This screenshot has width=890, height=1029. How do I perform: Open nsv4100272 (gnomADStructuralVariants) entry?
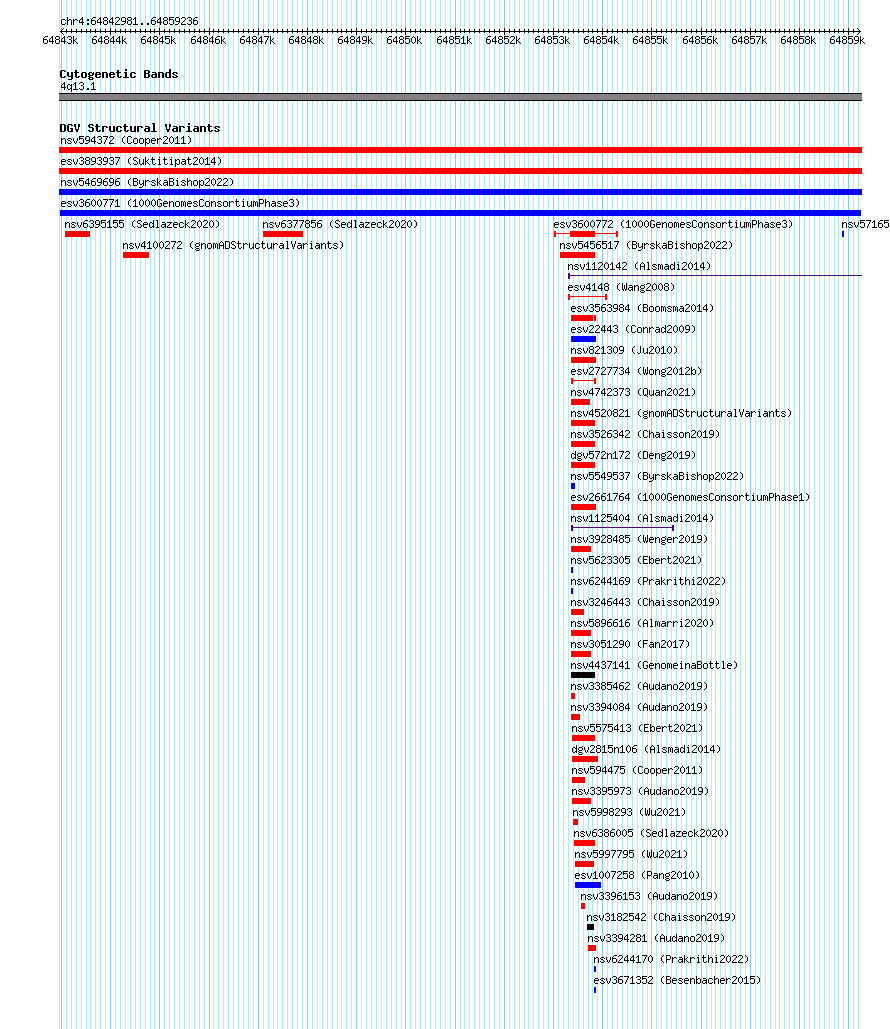[x=233, y=245]
